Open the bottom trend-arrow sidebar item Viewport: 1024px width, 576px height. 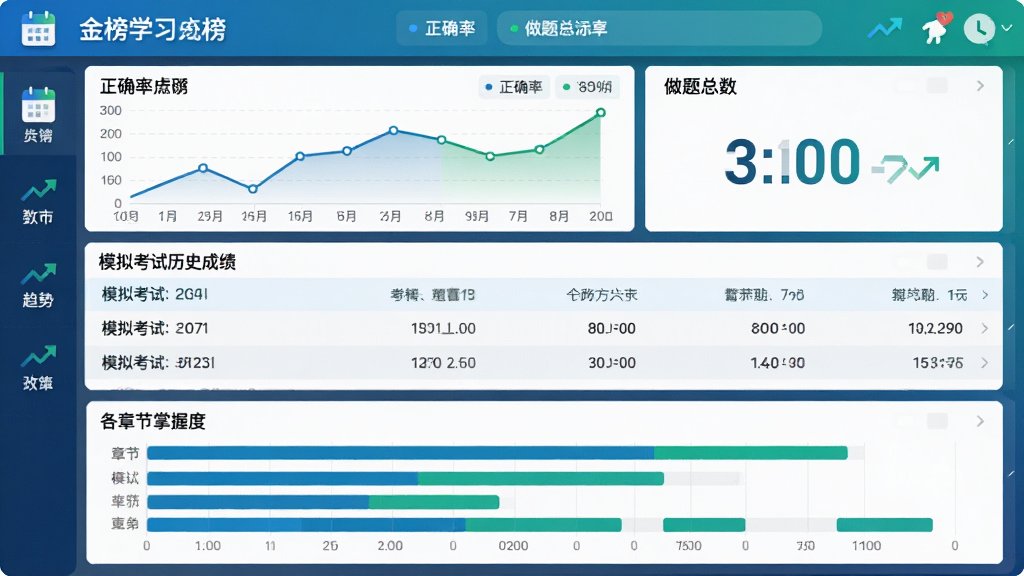click(38, 368)
